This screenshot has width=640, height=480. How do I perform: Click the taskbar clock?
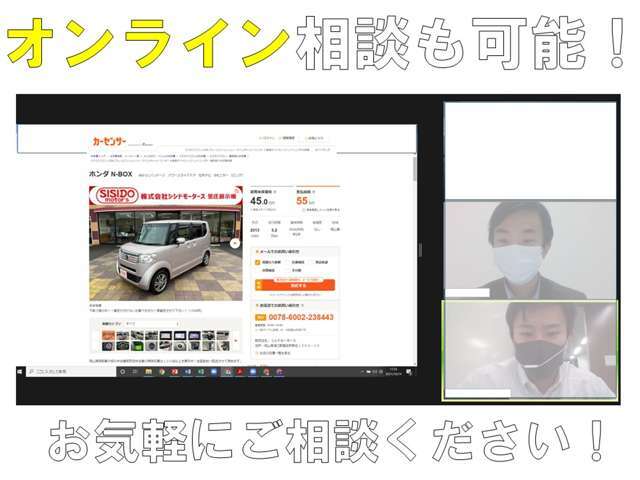tap(393, 372)
